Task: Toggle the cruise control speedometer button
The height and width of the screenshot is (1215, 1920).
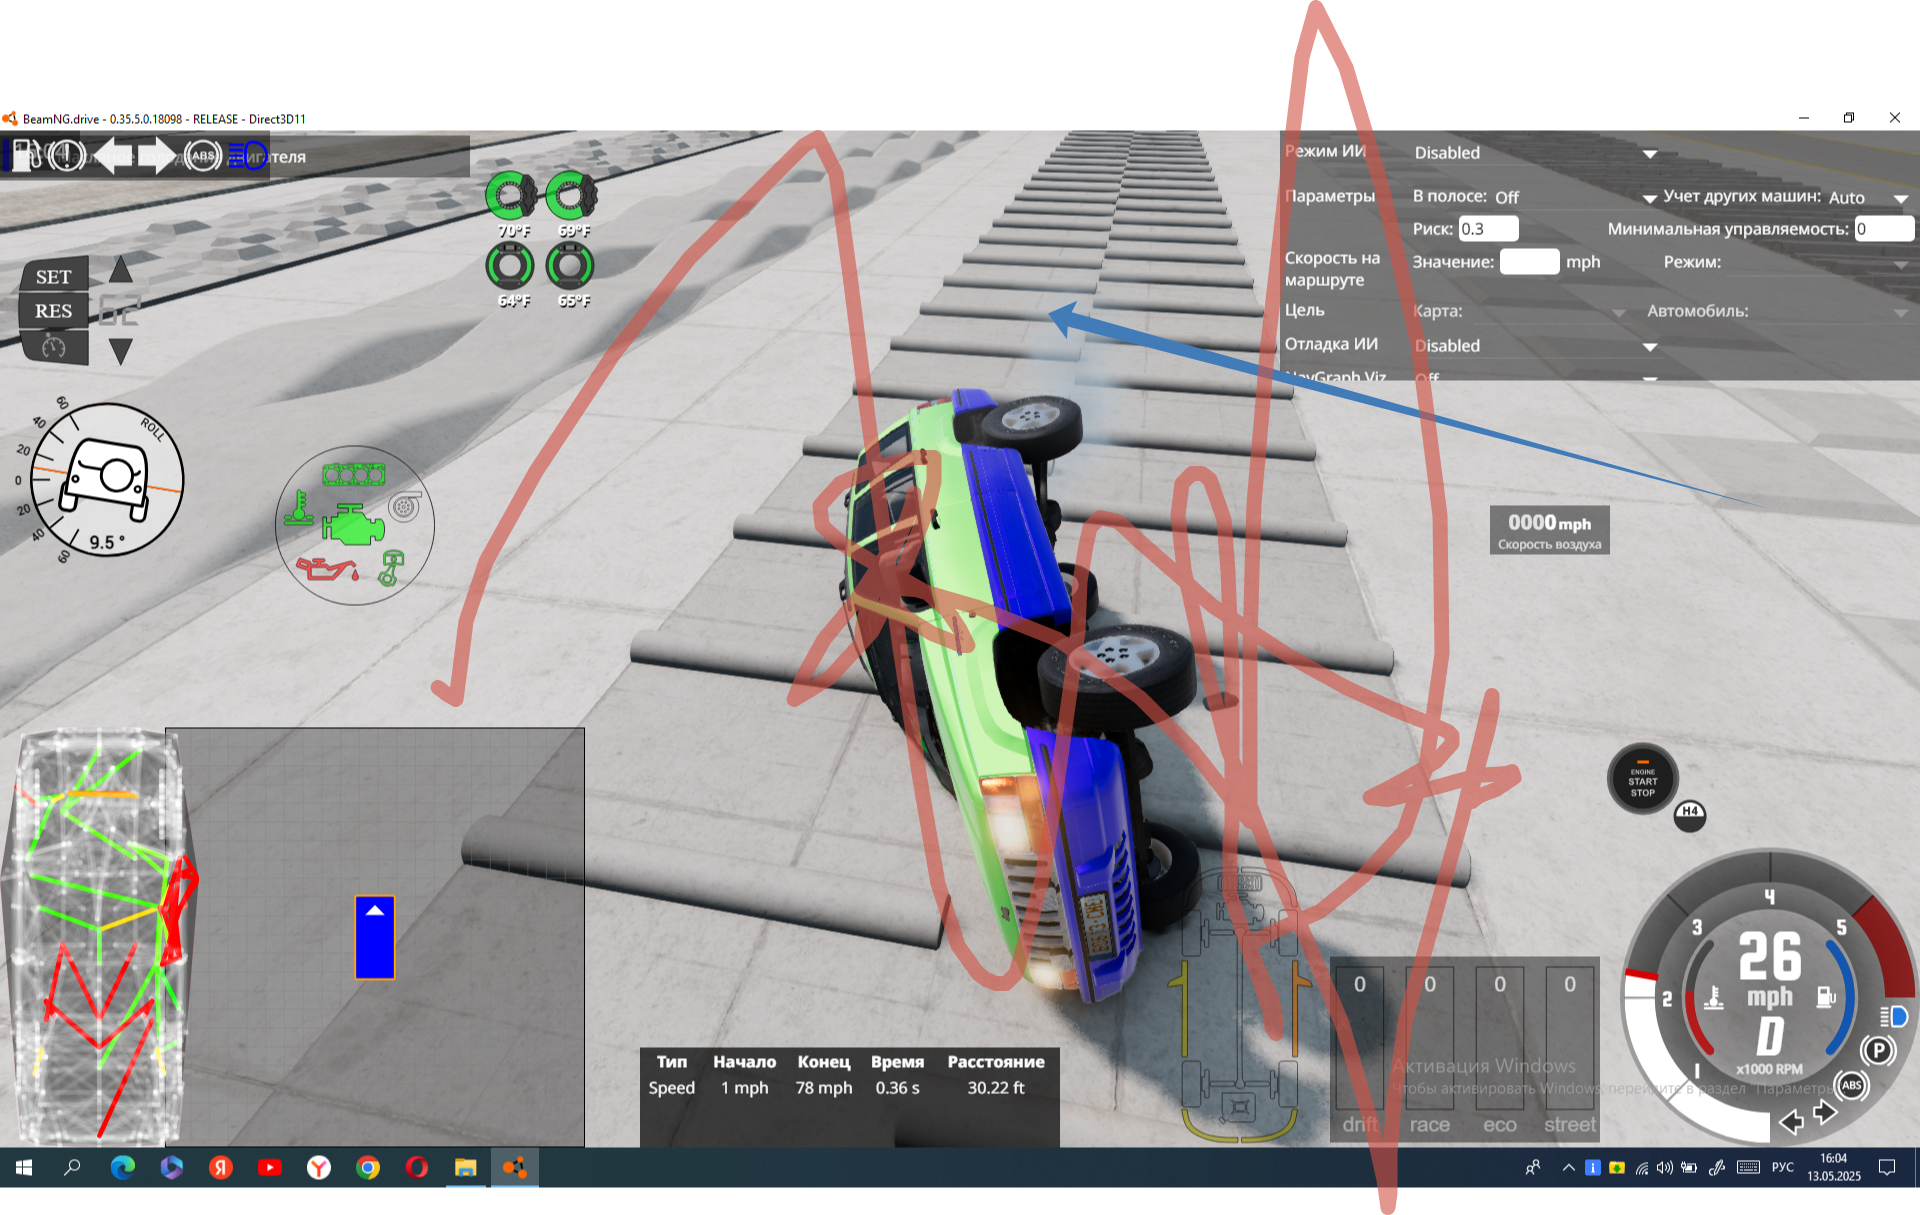Action: tap(54, 347)
